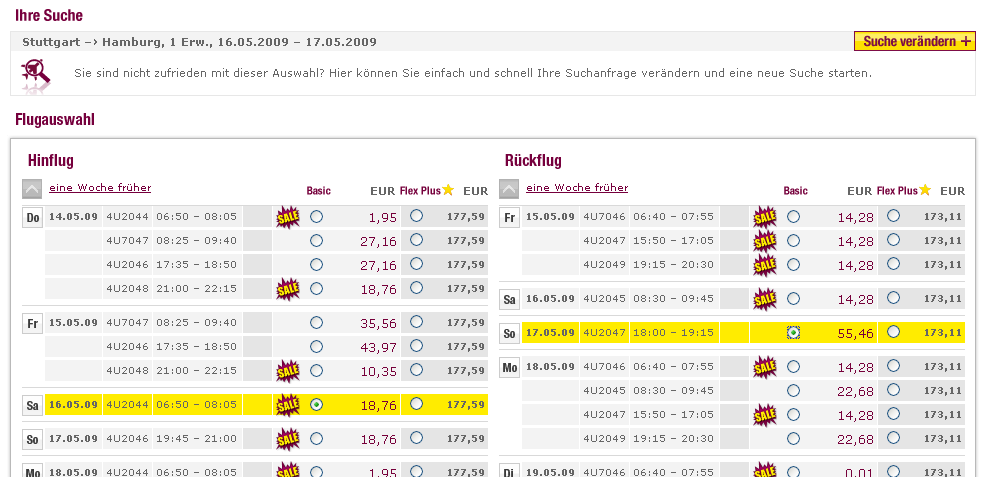Click the highlighted 17.05.09 return flight row
The image size is (992, 477).
point(640,332)
